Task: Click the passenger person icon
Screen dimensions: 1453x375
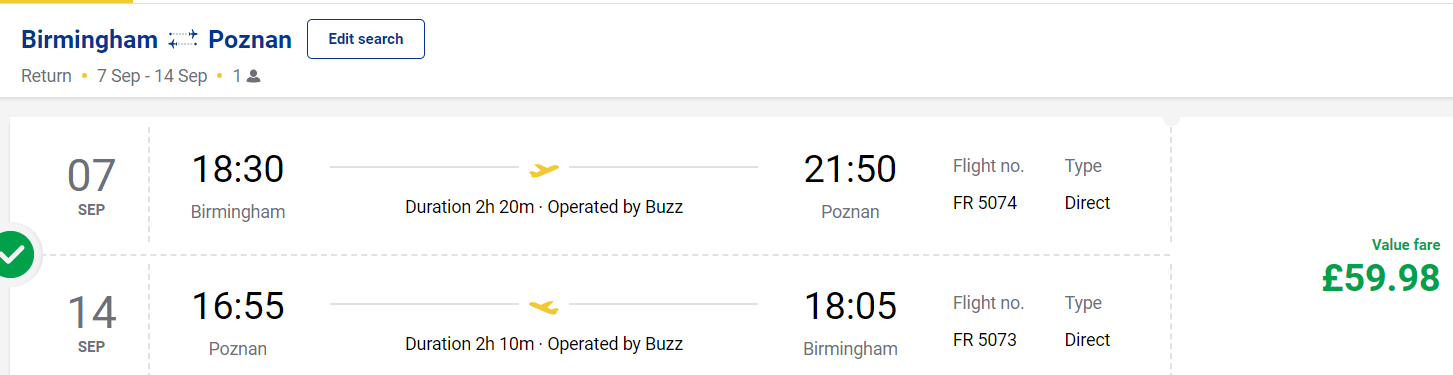Action: (253, 76)
